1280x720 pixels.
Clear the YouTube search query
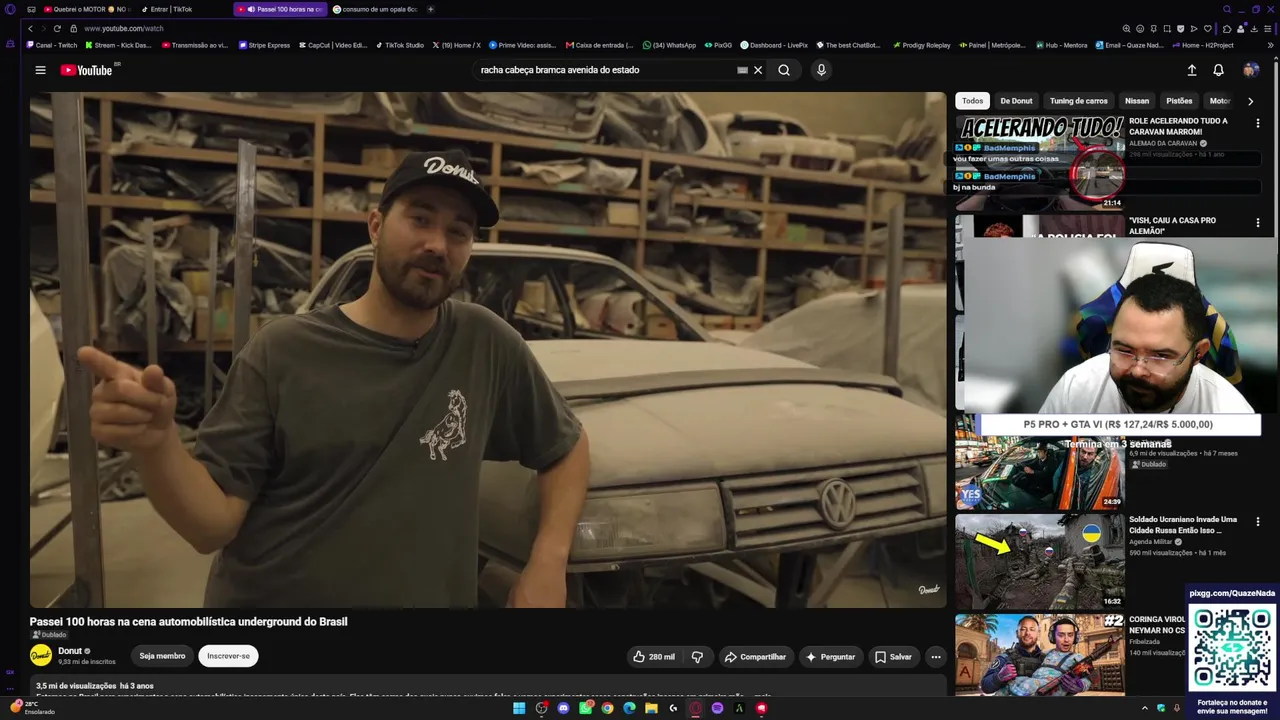point(758,70)
